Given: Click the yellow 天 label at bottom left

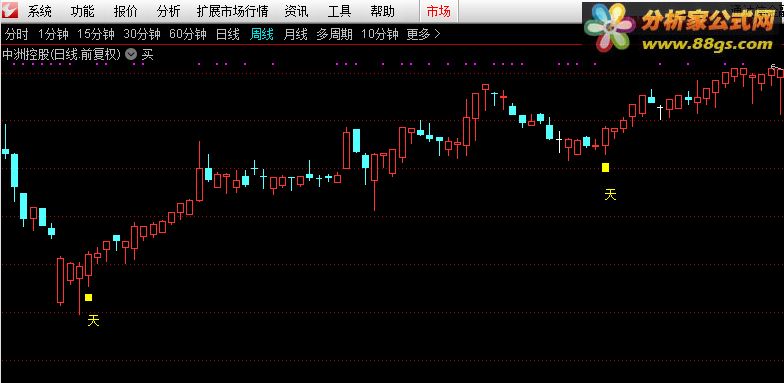Looking at the screenshot, I should coord(94,320).
